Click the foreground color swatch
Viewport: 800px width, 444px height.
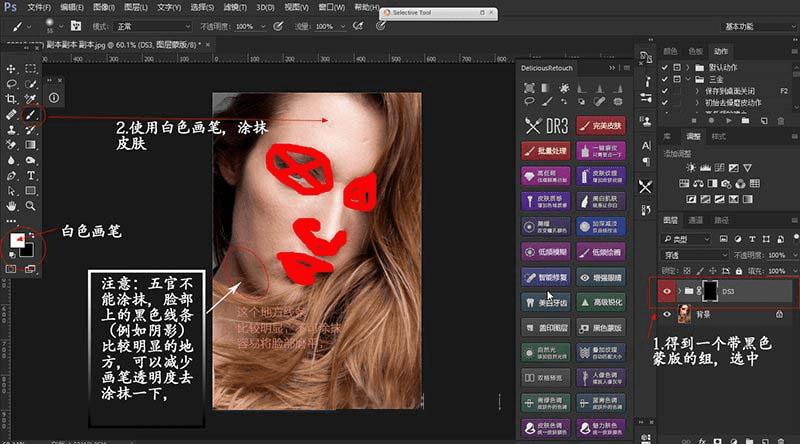pyautogui.click(x=15, y=241)
